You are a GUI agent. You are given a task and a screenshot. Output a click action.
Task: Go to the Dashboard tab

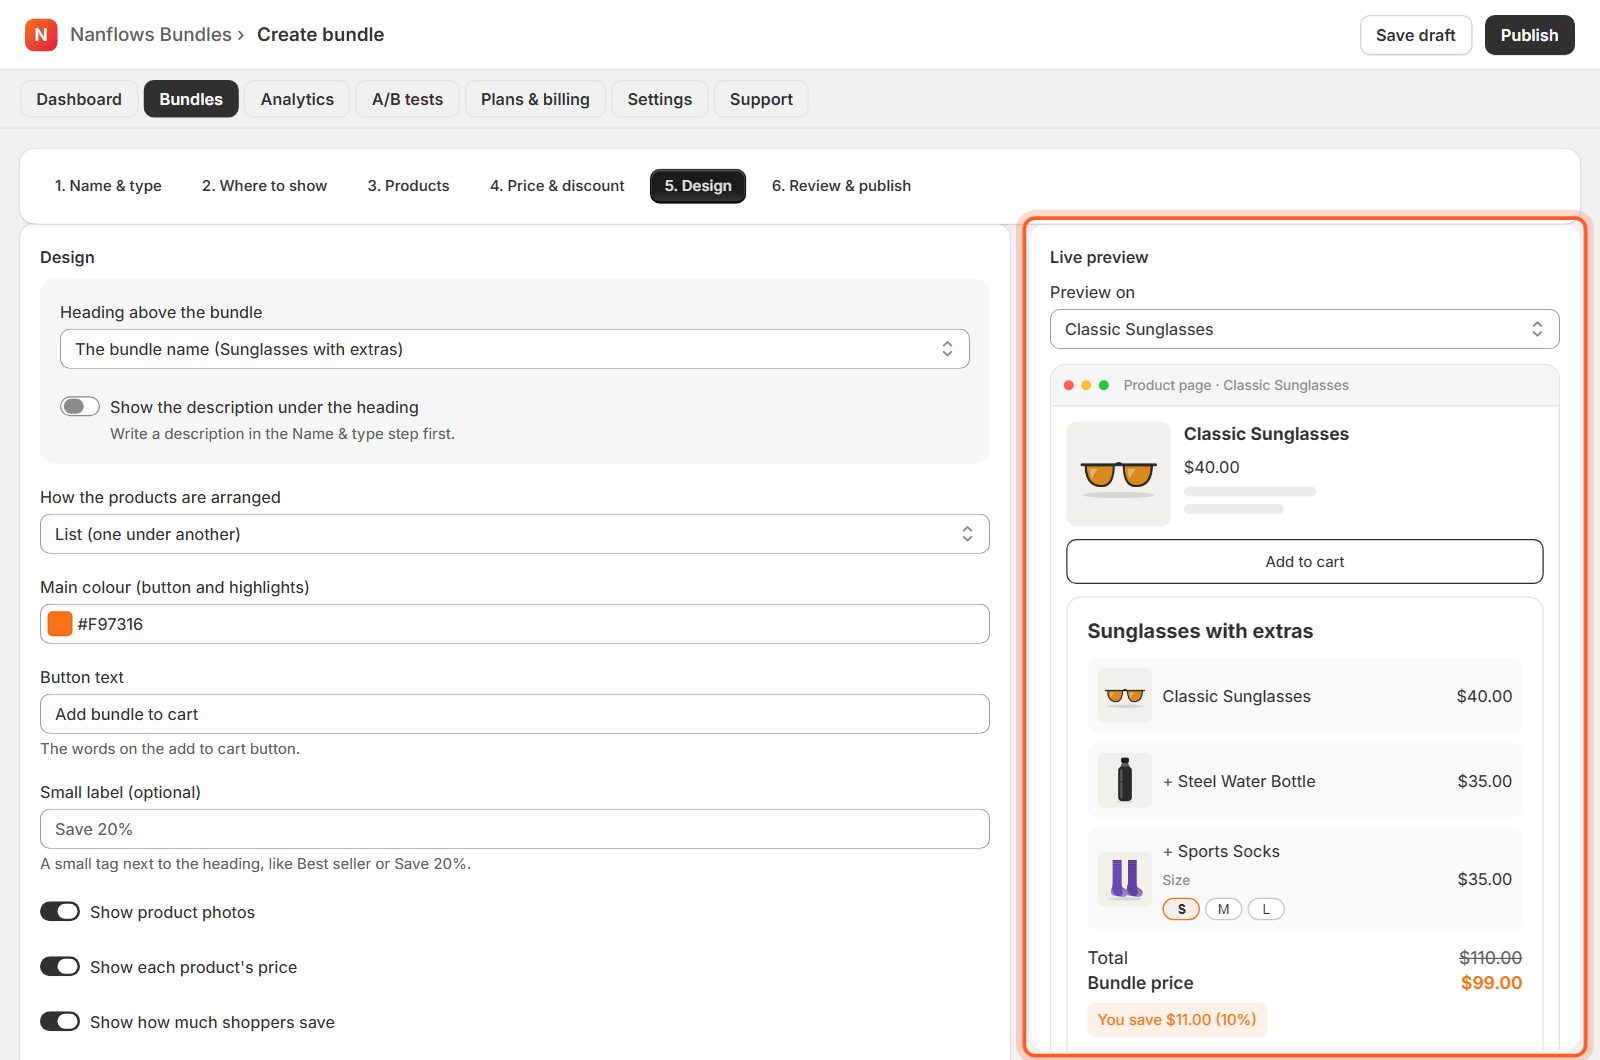point(79,99)
